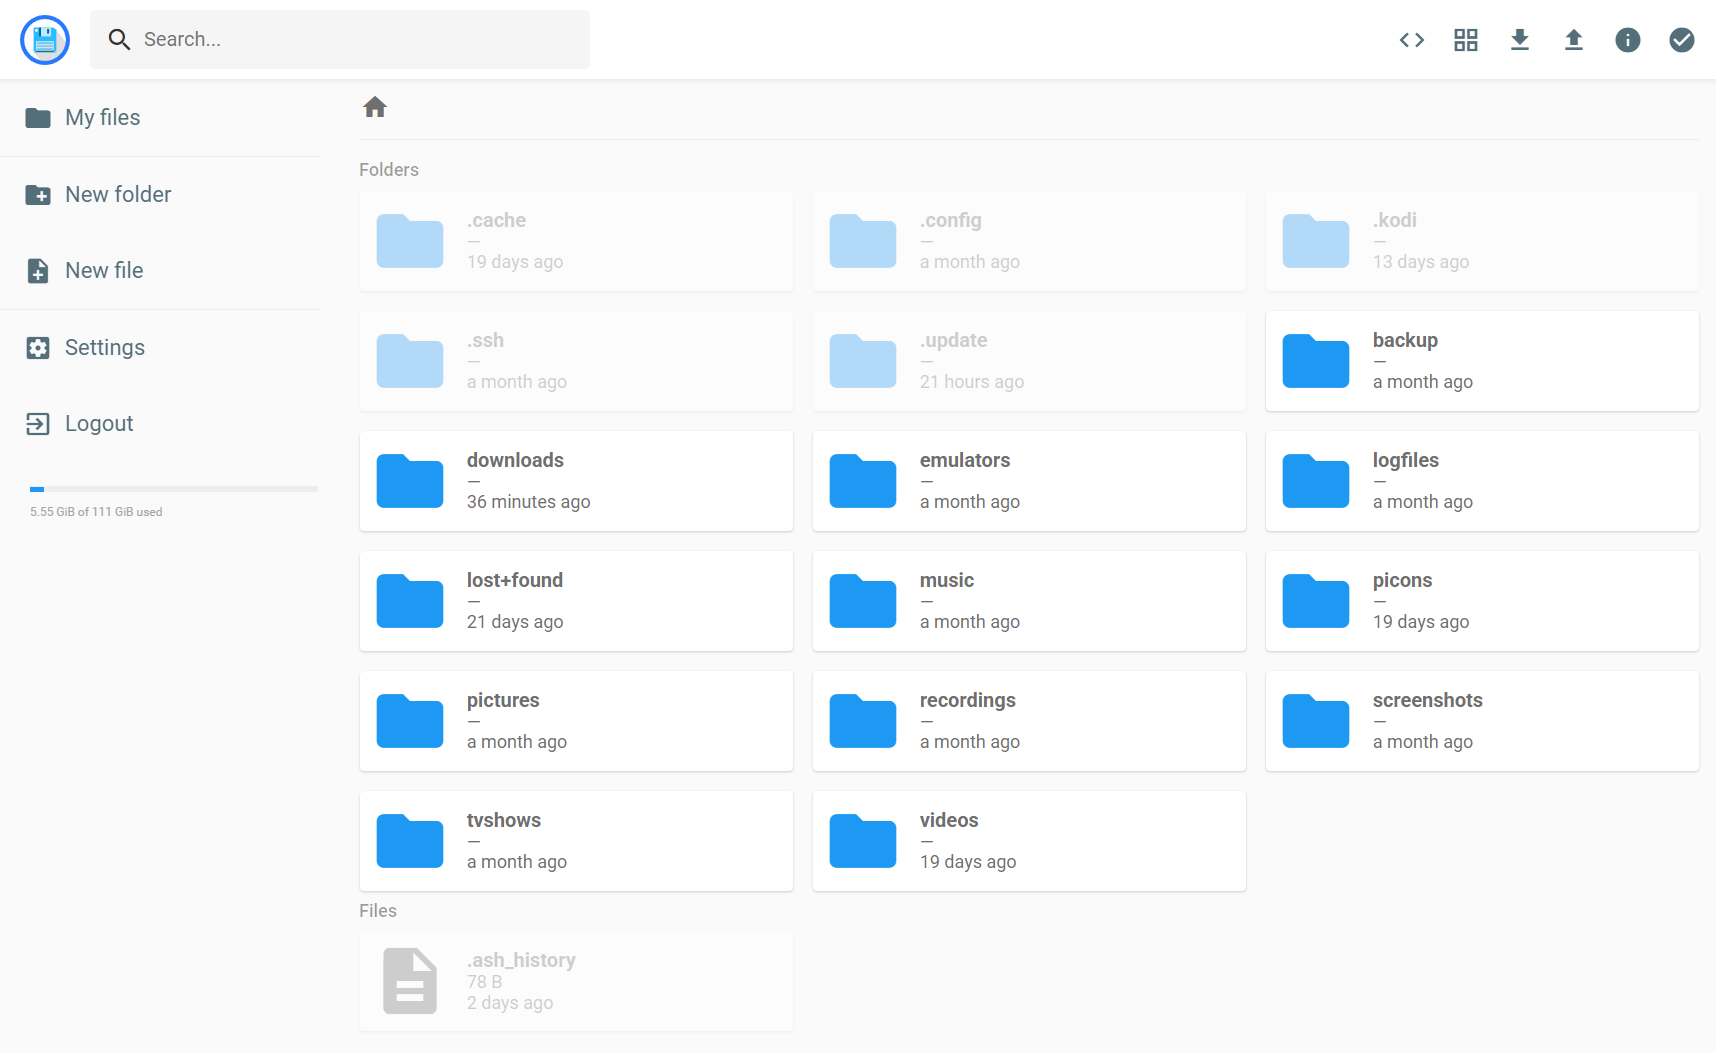Click Logout in the sidebar
Screen dimensions: 1716x1053
pos(98,424)
